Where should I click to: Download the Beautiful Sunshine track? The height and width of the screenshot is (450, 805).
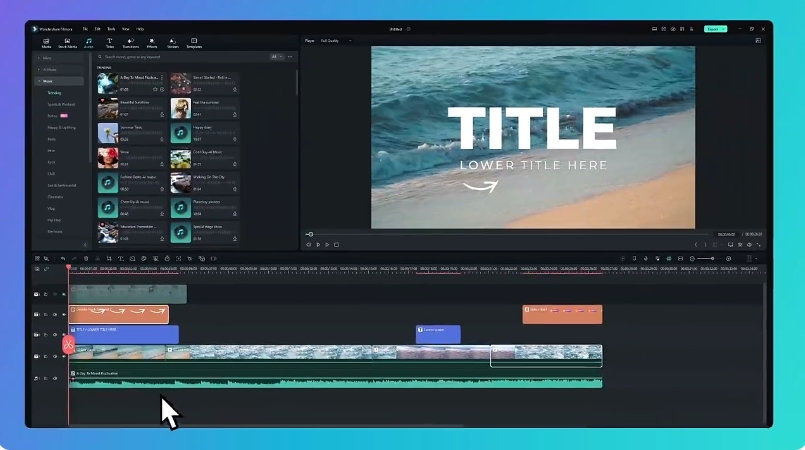163,115
